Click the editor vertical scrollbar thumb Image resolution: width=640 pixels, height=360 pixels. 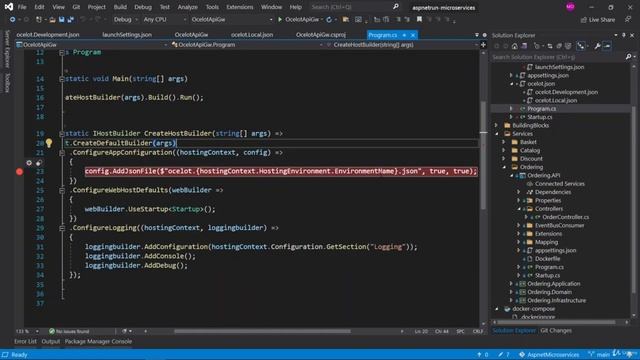tap(483, 155)
